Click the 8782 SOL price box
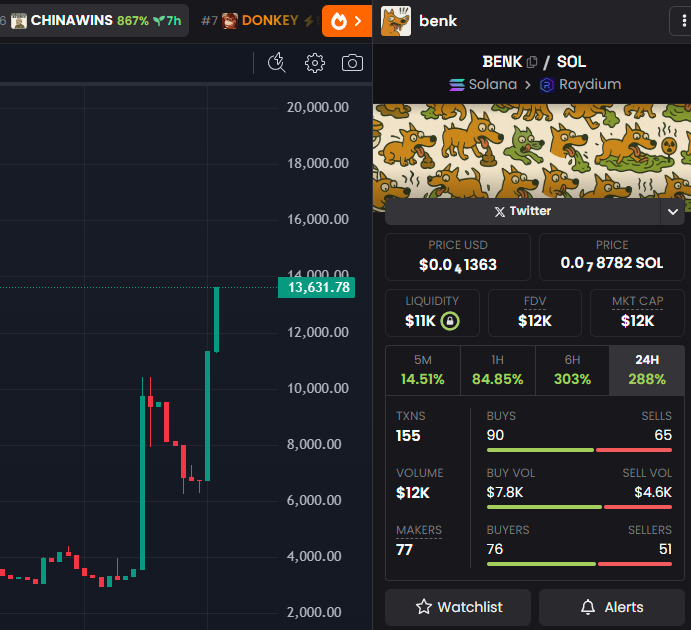 (x=612, y=257)
